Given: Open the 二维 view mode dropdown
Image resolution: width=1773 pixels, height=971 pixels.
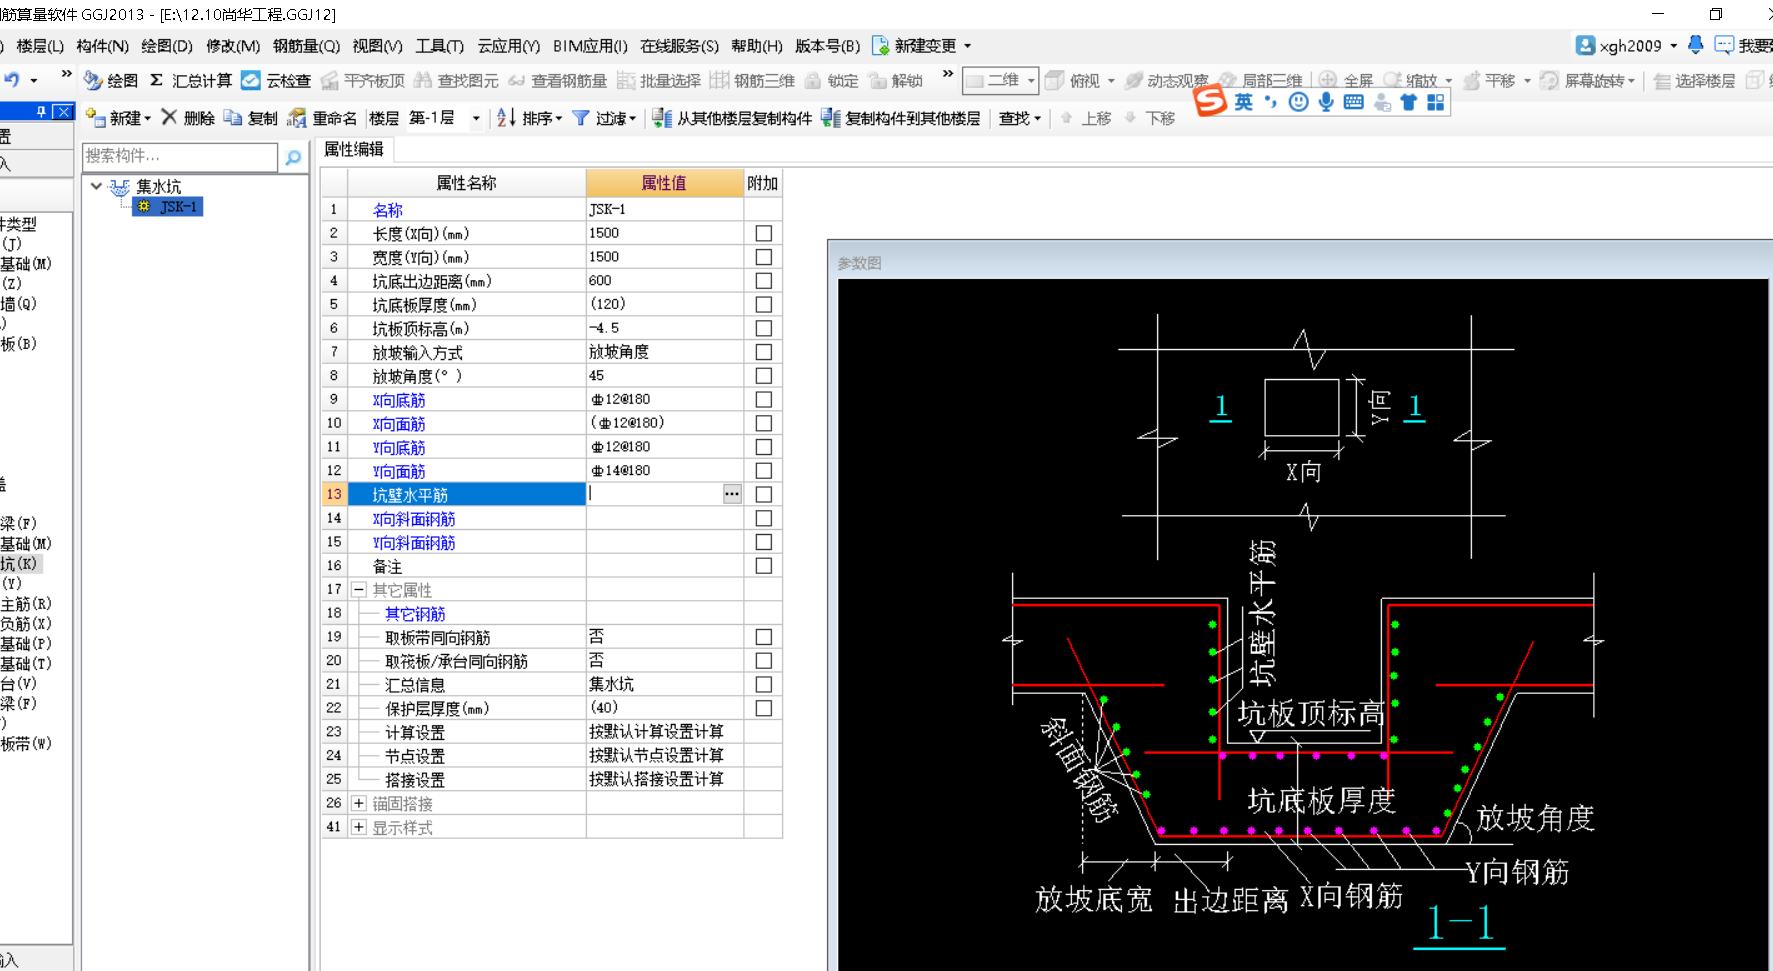Looking at the screenshot, I should pyautogui.click(x=1031, y=81).
